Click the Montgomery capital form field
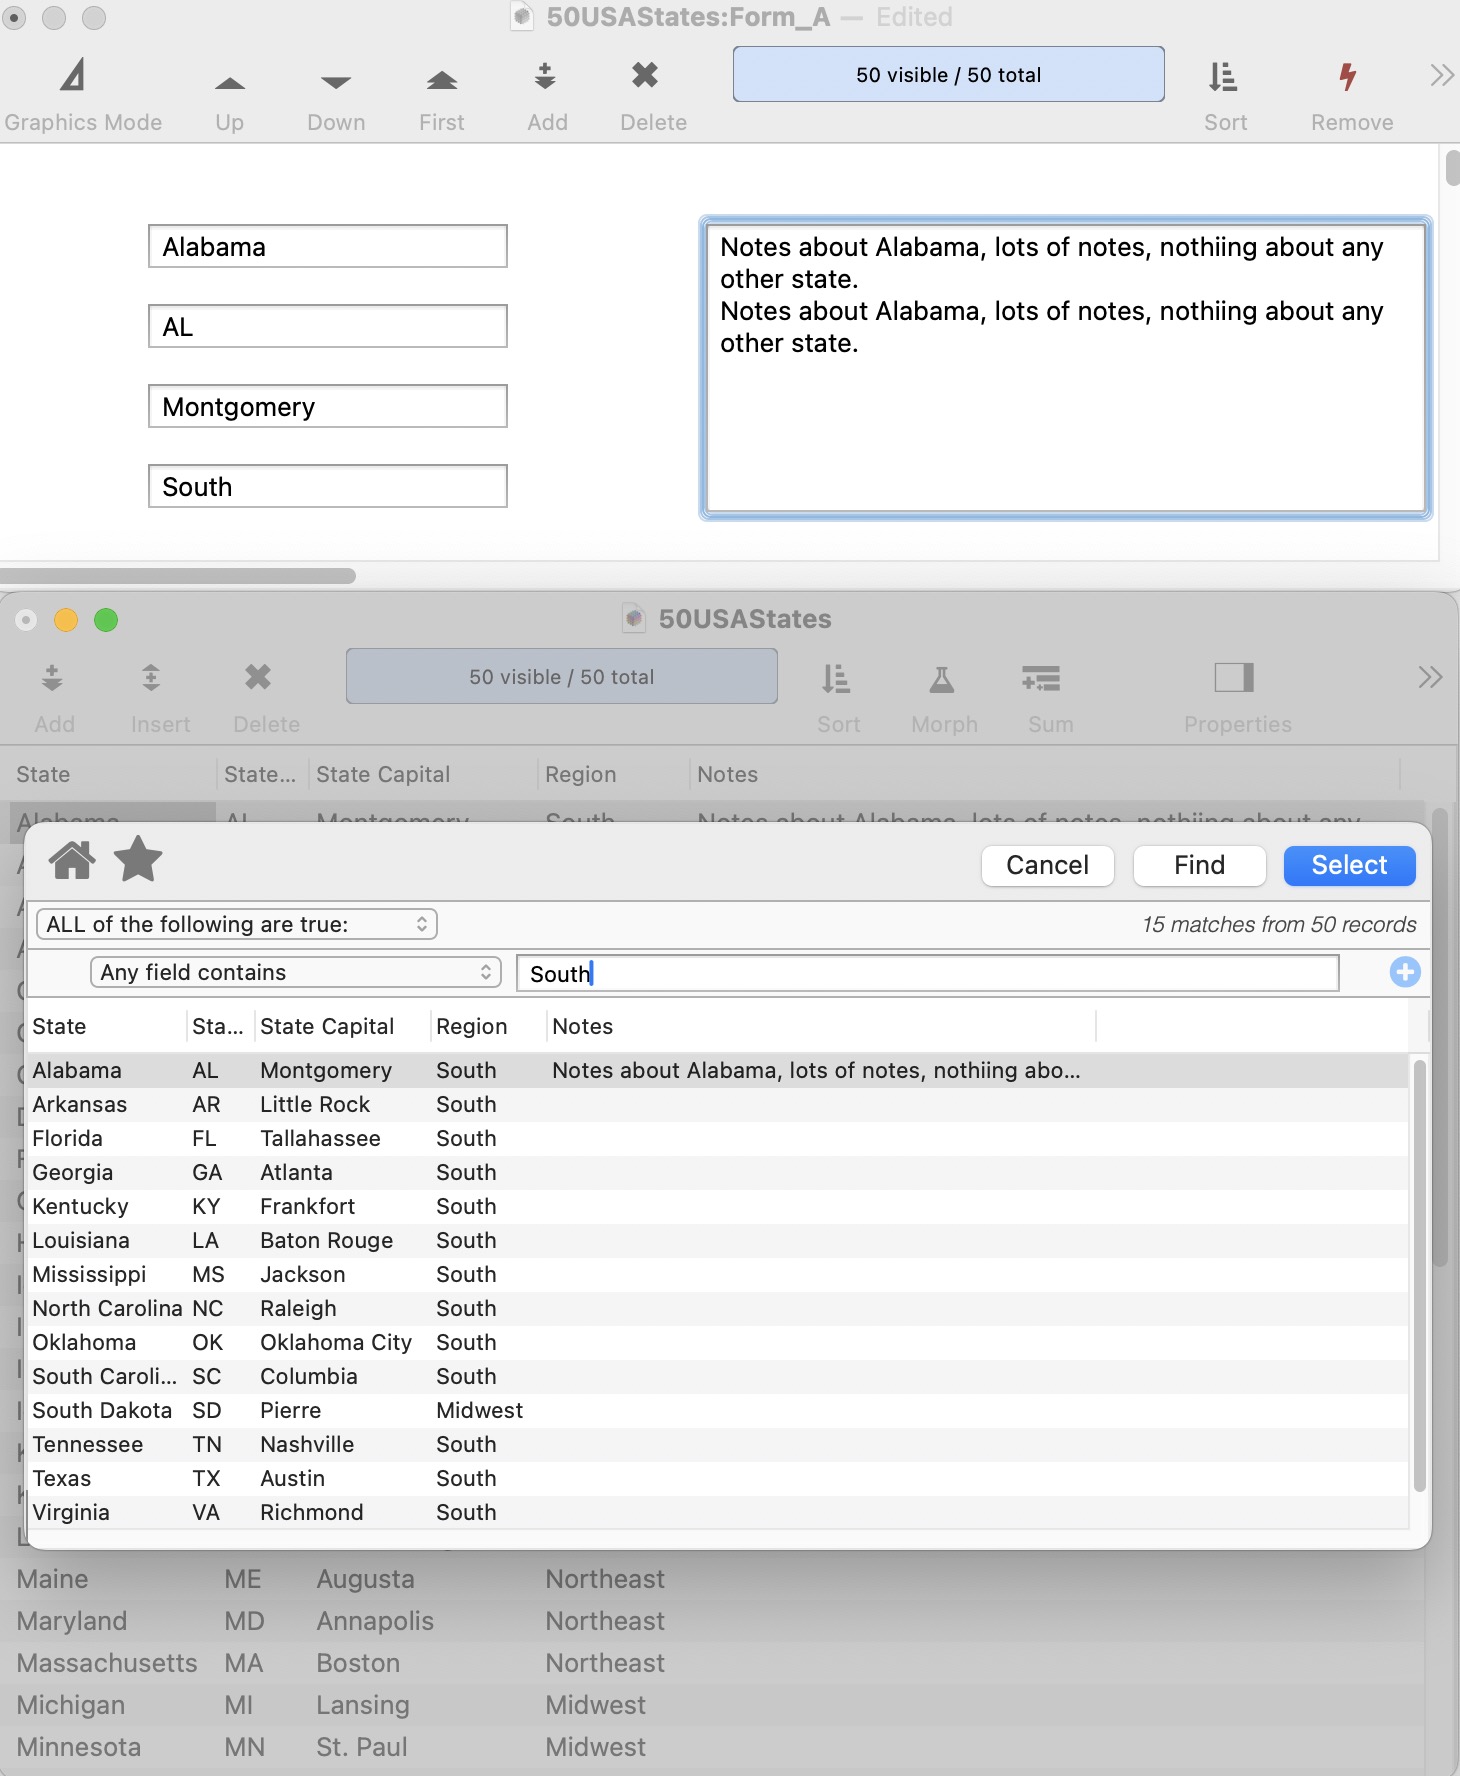 328,406
